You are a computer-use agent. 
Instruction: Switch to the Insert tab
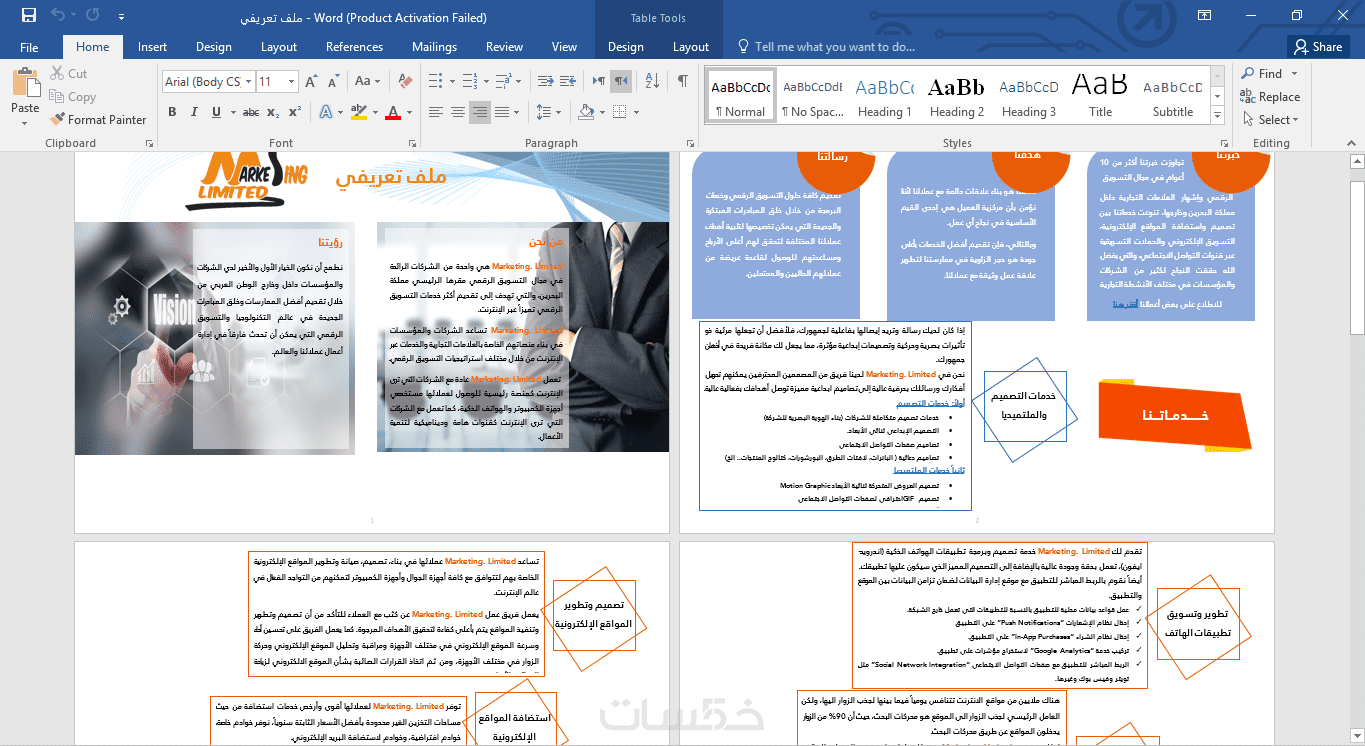(x=152, y=47)
